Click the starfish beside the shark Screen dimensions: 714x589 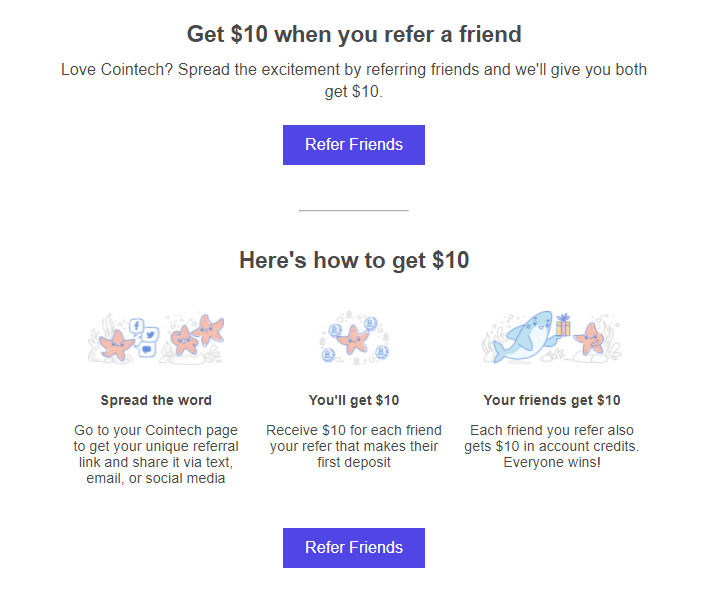click(590, 338)
